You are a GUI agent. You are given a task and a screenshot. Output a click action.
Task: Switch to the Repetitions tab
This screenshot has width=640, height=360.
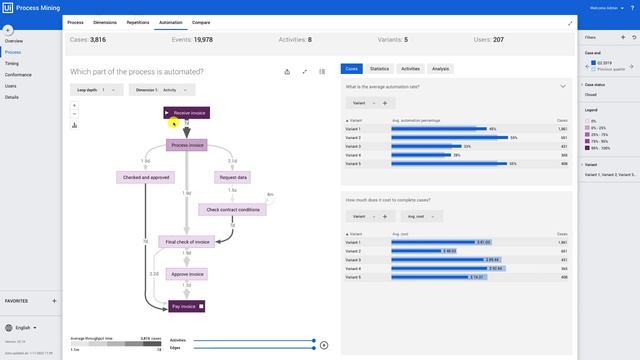(138, 22)
